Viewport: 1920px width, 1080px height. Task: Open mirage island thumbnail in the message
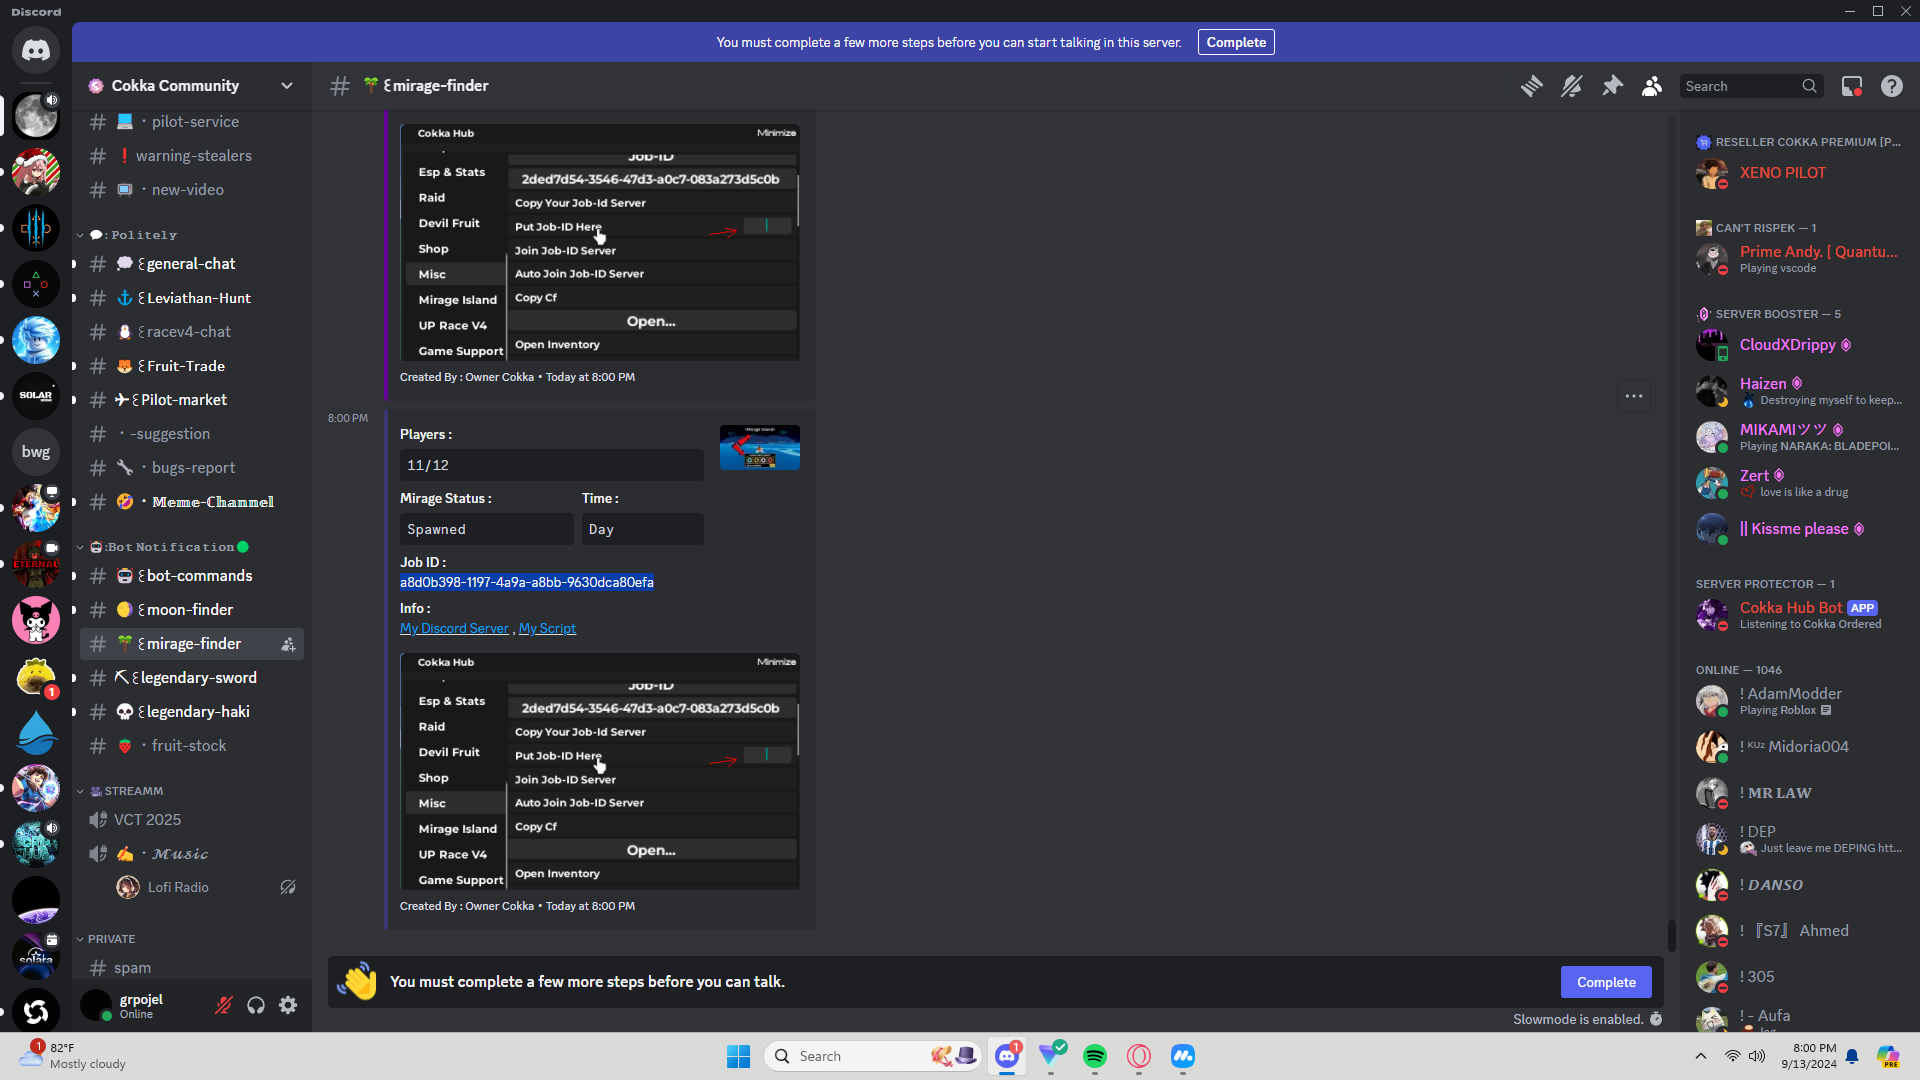760,448
